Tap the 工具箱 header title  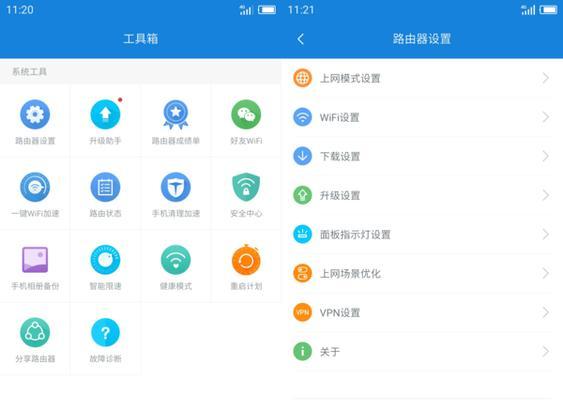point(140,39)
